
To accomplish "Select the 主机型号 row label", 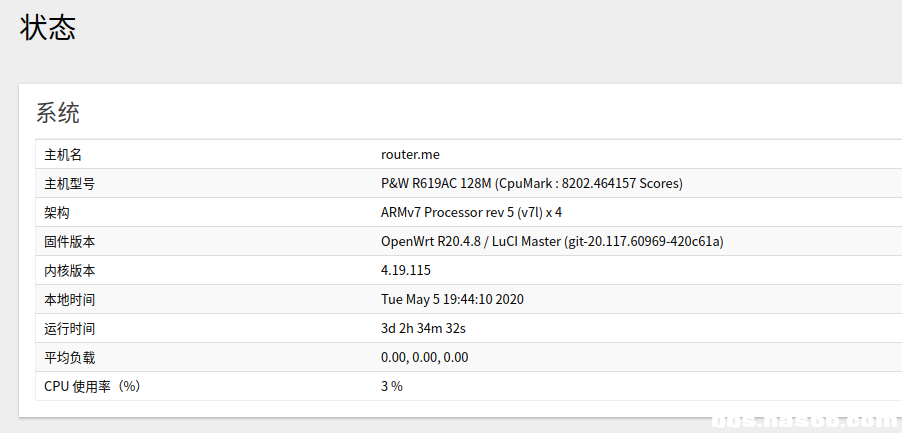I will [x=70, y=184].
